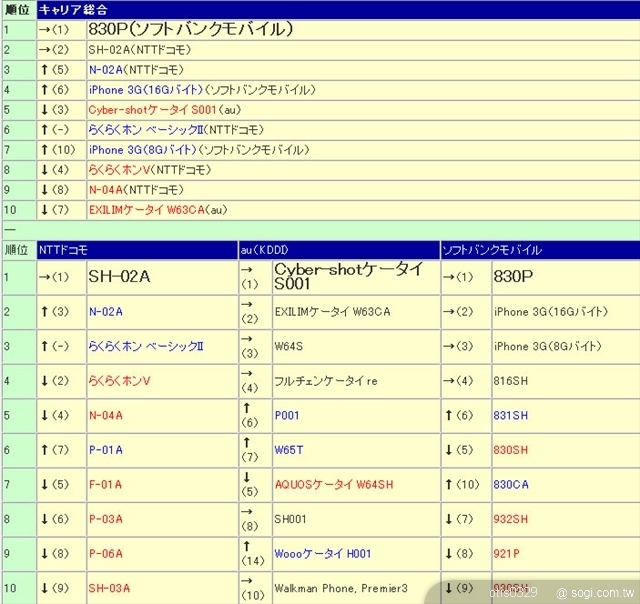Click iPhone 3G(16Gバイト) in SoftBank column
The height and width of the screenshot is (604, 640).
pyautogui.click(x=551, y=312)
